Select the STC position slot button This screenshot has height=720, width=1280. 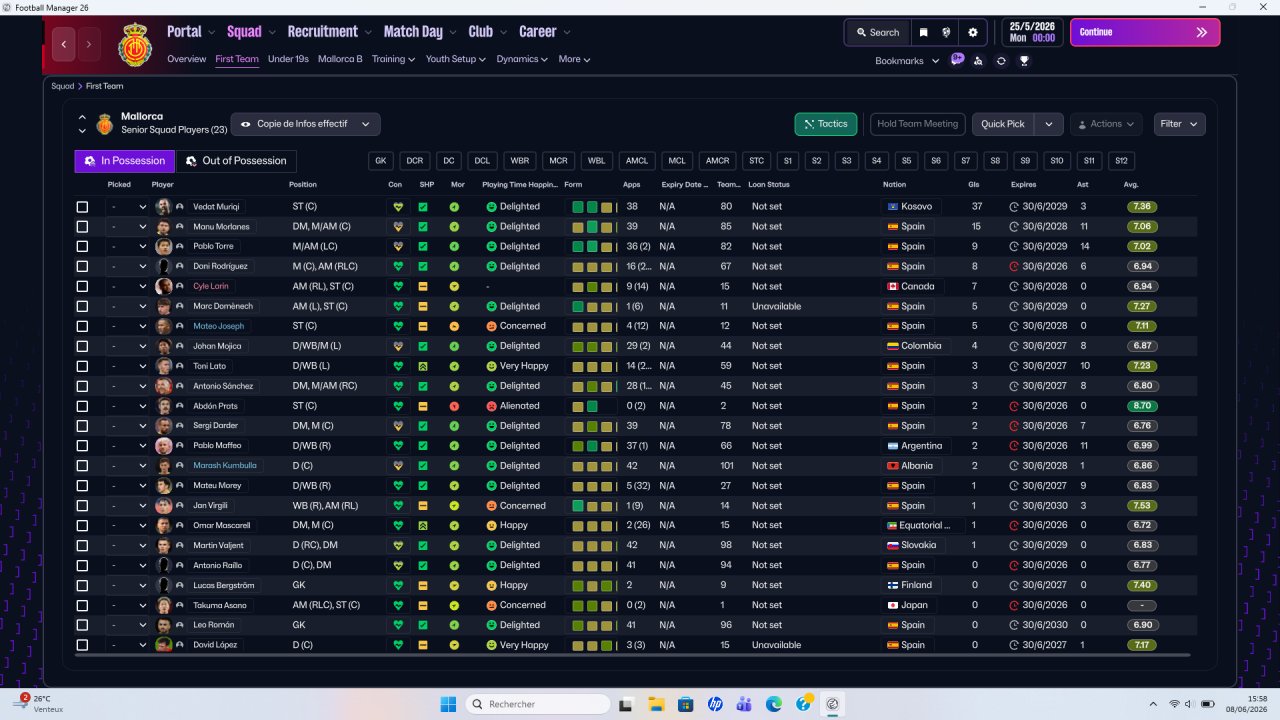(756, 161)
